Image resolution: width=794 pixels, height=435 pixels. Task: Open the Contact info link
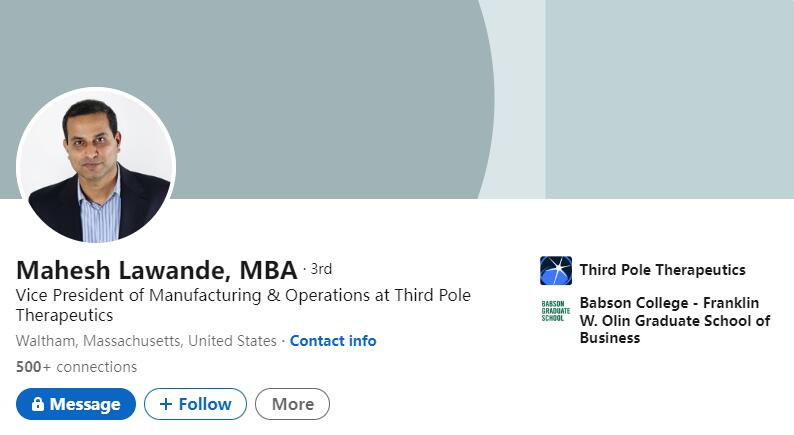tap(333, 341)
